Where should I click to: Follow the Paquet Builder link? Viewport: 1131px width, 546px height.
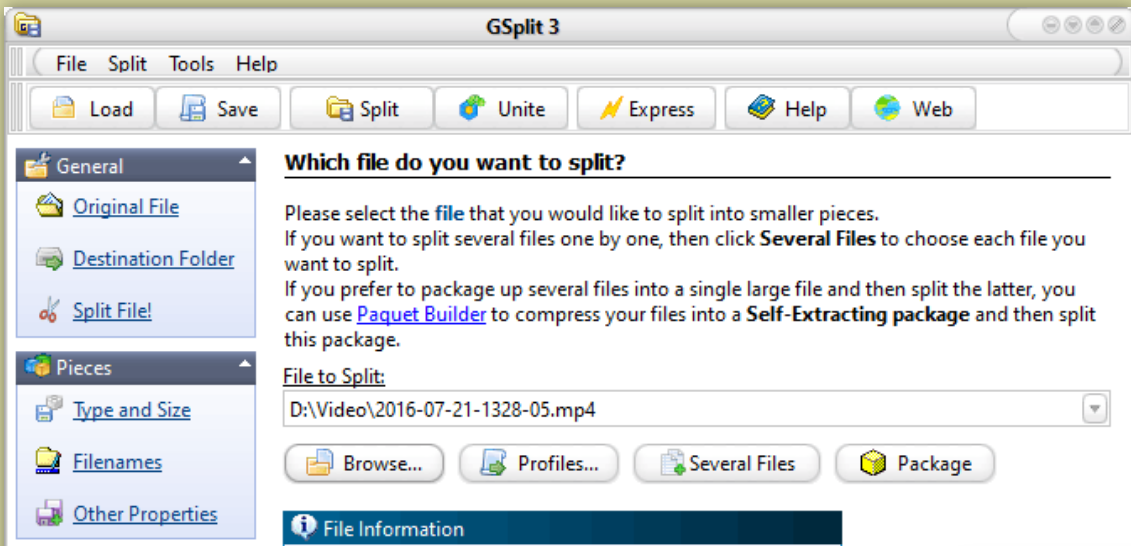421,314
